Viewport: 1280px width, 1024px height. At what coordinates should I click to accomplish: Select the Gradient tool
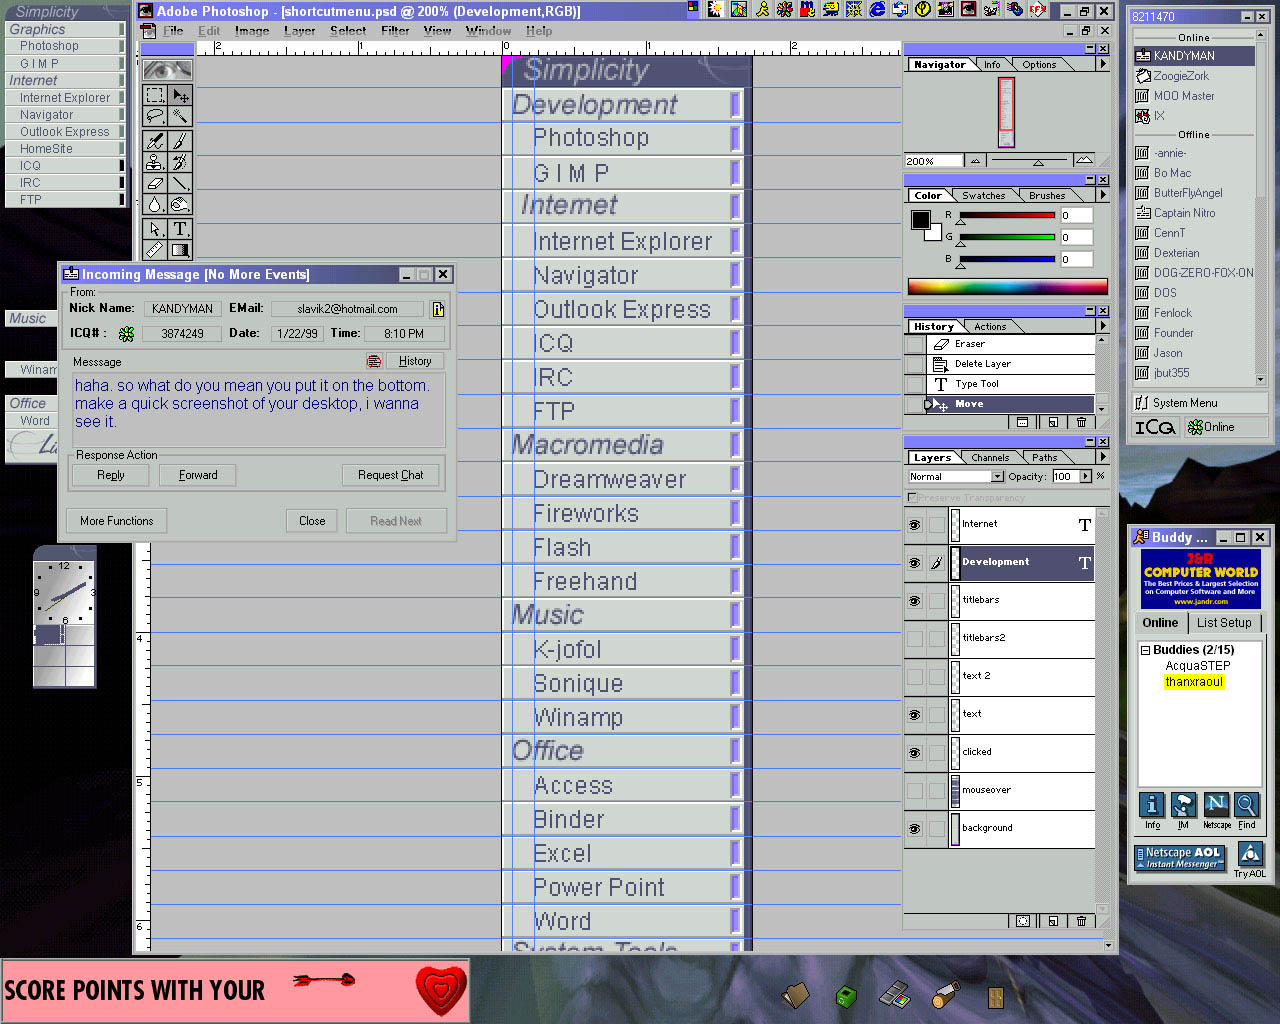click(180, 250)
